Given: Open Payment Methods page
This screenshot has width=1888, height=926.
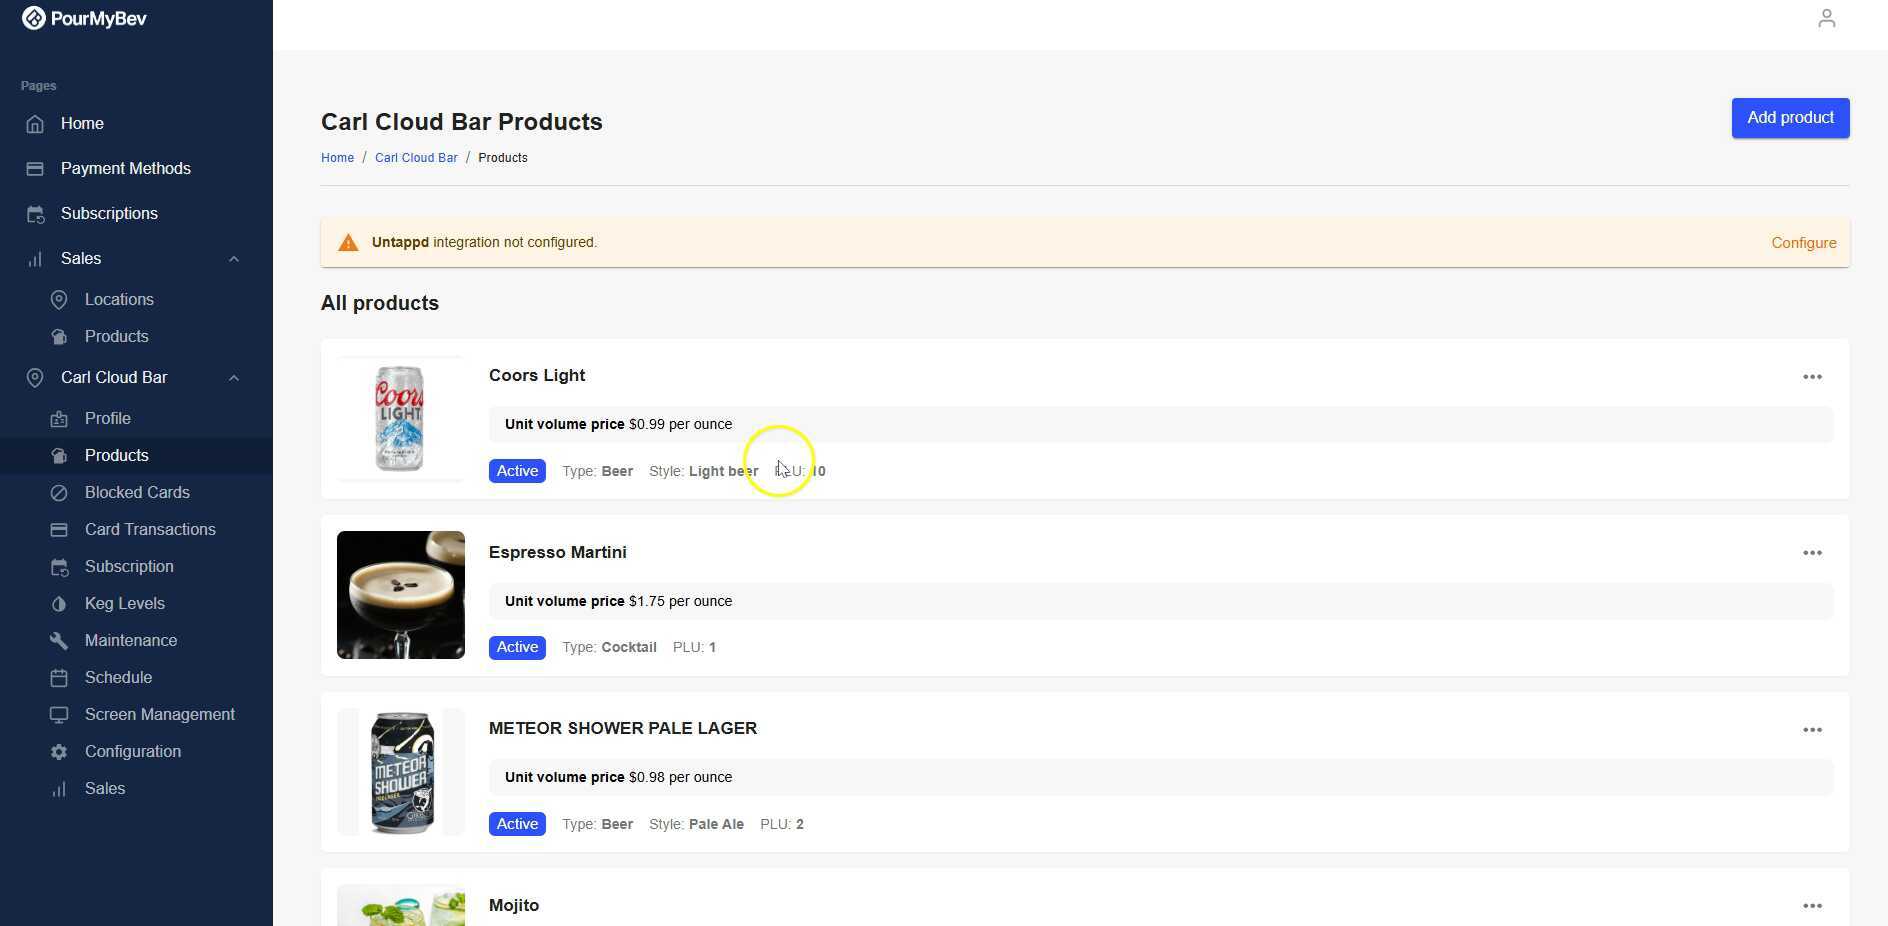Looking at the screenshot, I should pos(126,169).
